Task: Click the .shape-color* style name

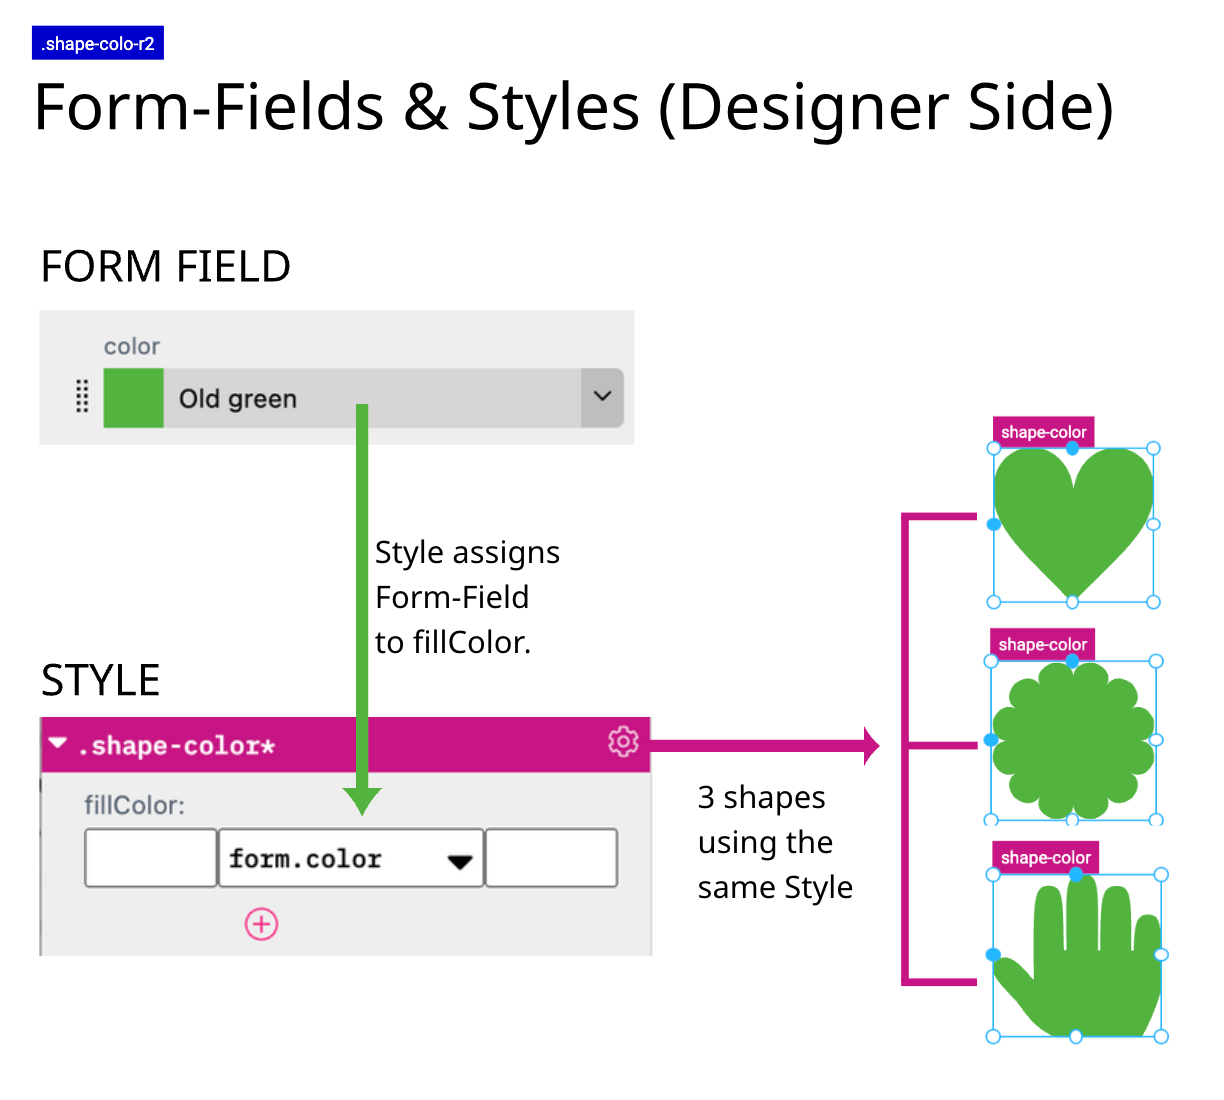Action: pyautogui.click(x=176, y=746)
